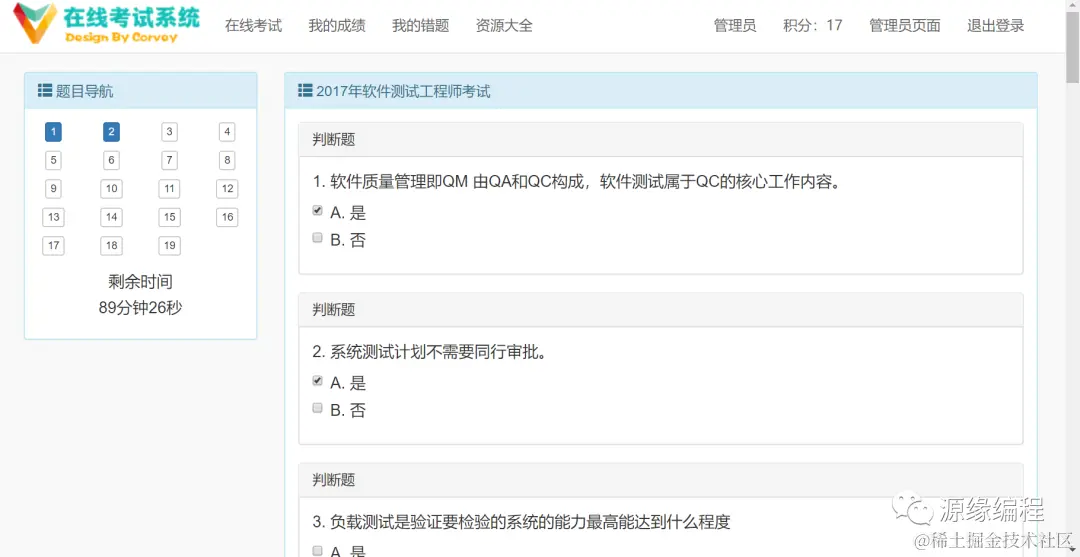Jump to question 6 in navigator
The height and width of the screenshot is (557, 1080).
coord(112,160)
